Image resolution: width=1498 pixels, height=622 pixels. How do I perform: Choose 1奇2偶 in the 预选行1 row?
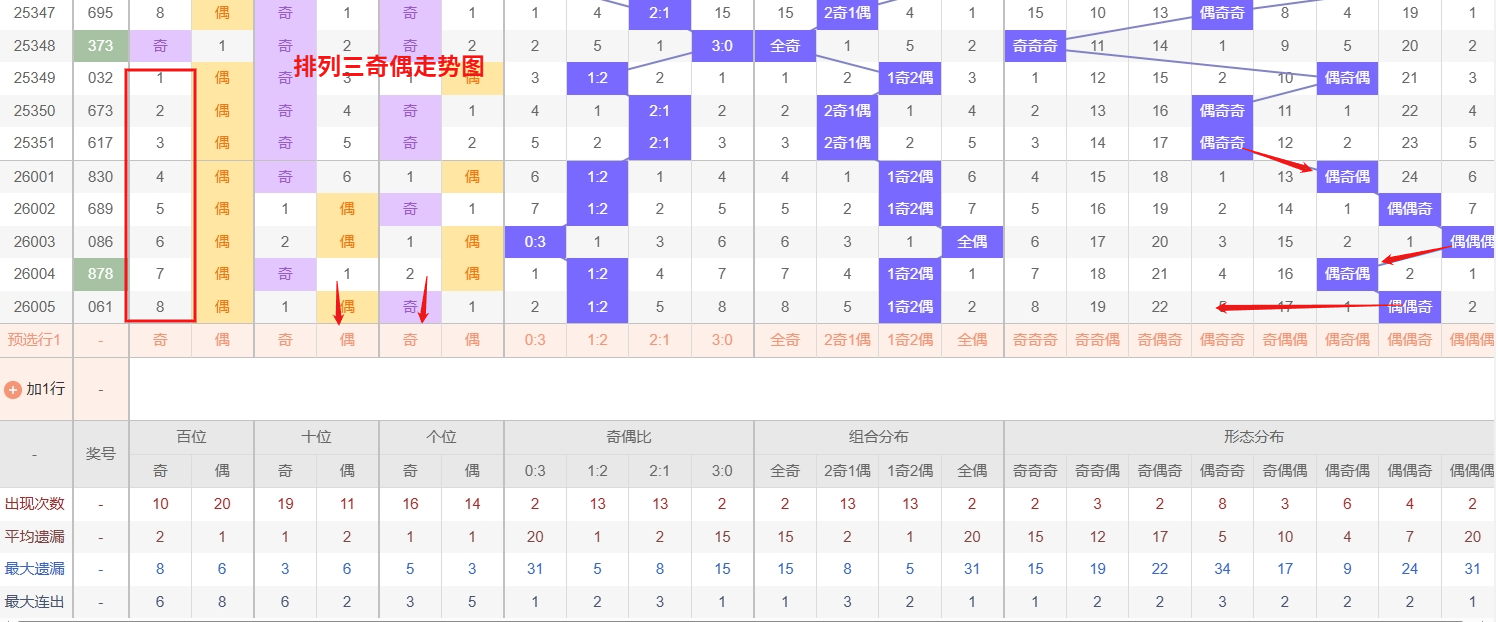click(910, 340)
